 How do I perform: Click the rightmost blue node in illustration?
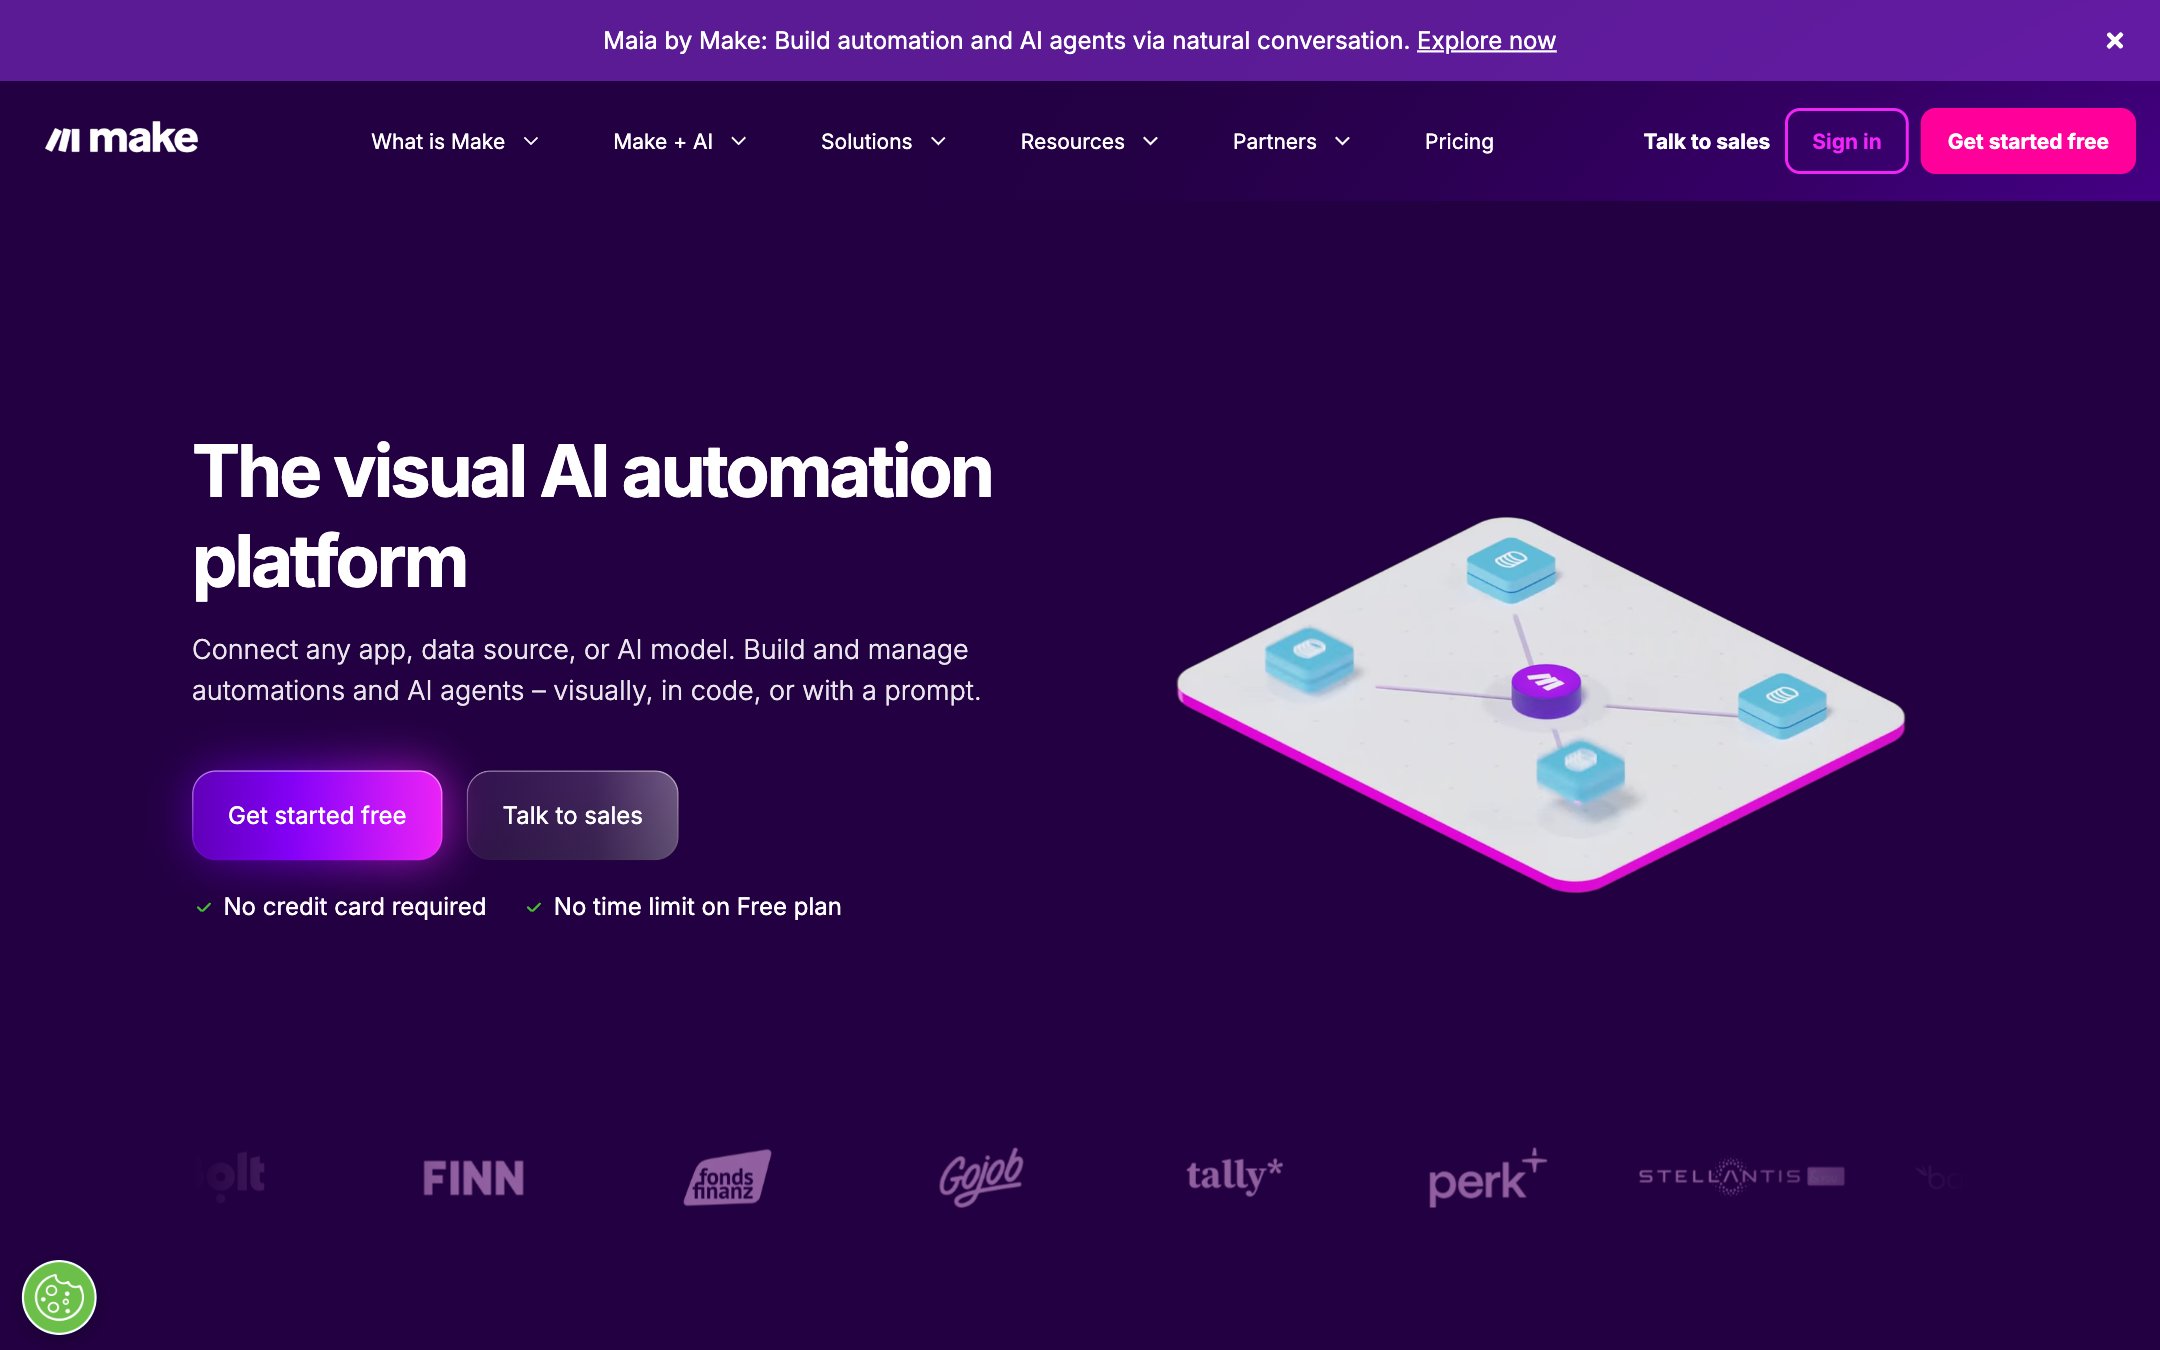point(1782,705)
